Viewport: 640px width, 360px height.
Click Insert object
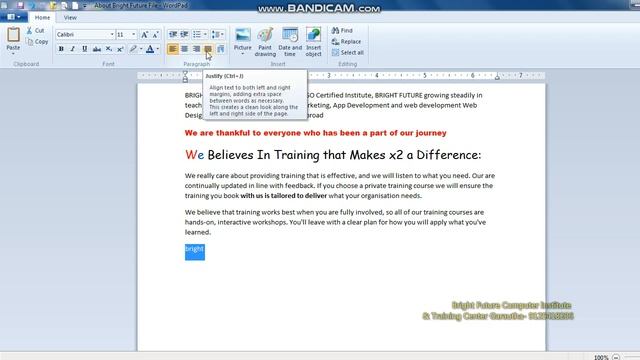click(x=313, y=42)
